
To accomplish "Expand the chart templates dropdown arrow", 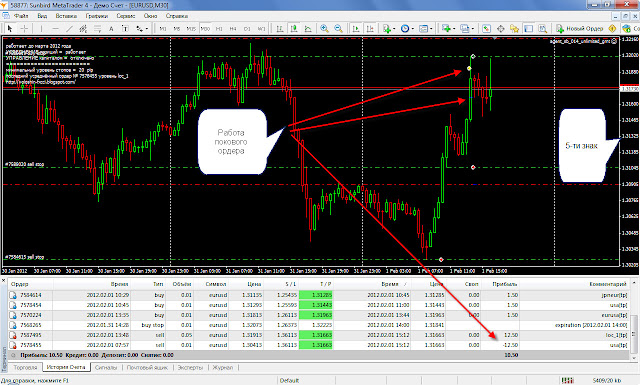I will coord(431,29).
